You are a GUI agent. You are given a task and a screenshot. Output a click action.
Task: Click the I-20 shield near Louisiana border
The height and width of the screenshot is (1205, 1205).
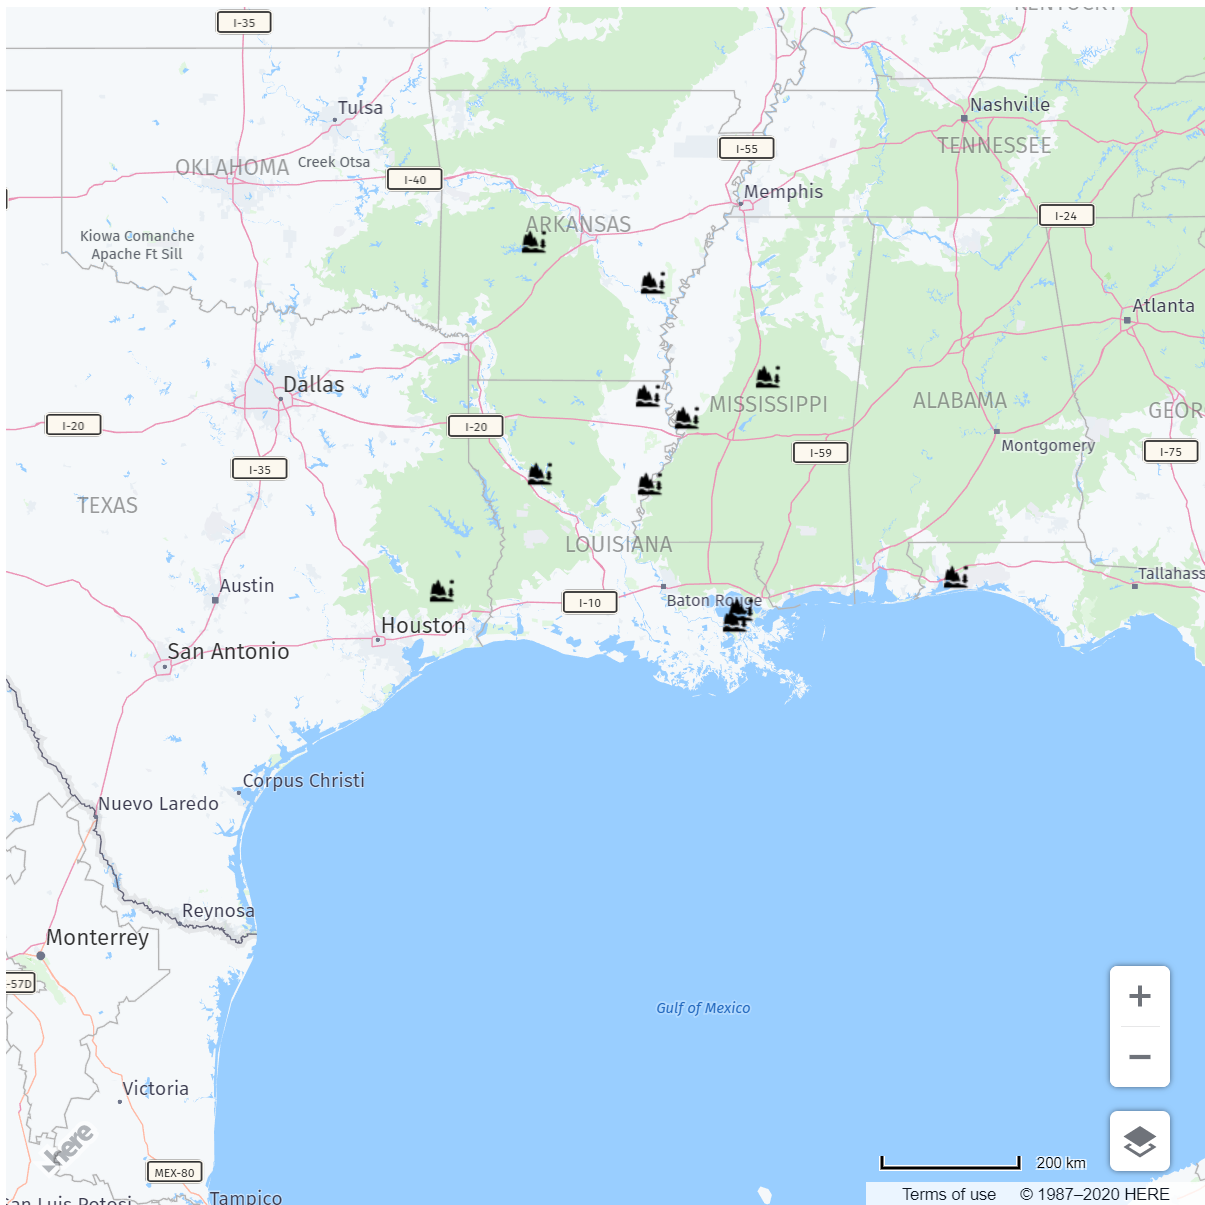476,426
